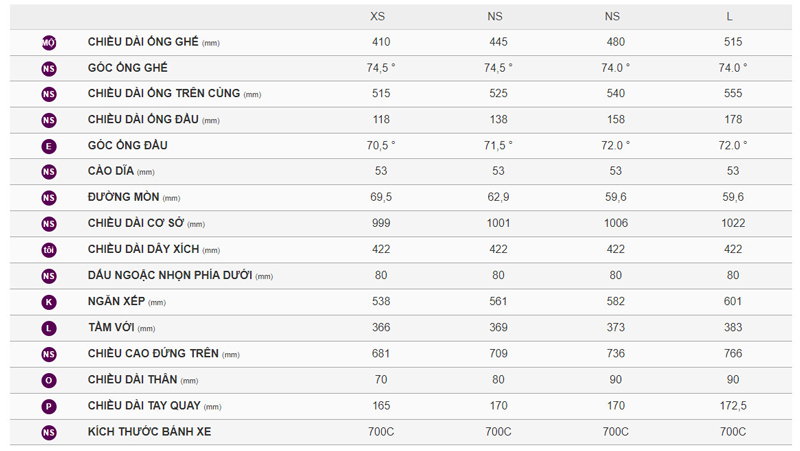Screen dimensions: 800x451
Task: Click the purple icon beside Cào dĩa
Action: (49, 172)
